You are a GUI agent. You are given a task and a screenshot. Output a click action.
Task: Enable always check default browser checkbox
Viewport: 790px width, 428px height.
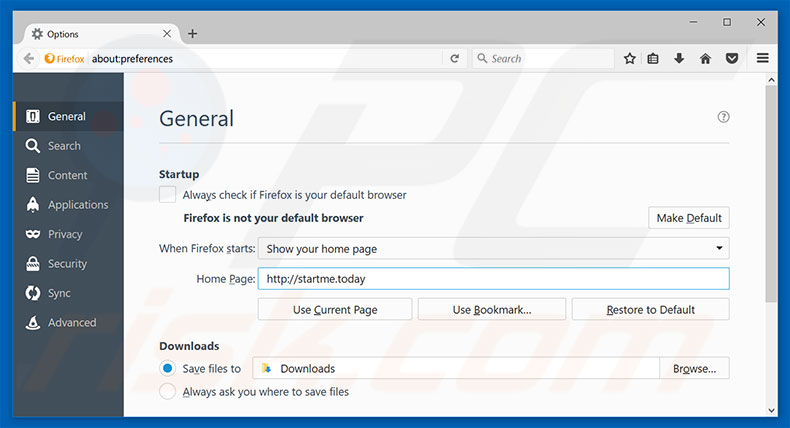click(168, 195)
